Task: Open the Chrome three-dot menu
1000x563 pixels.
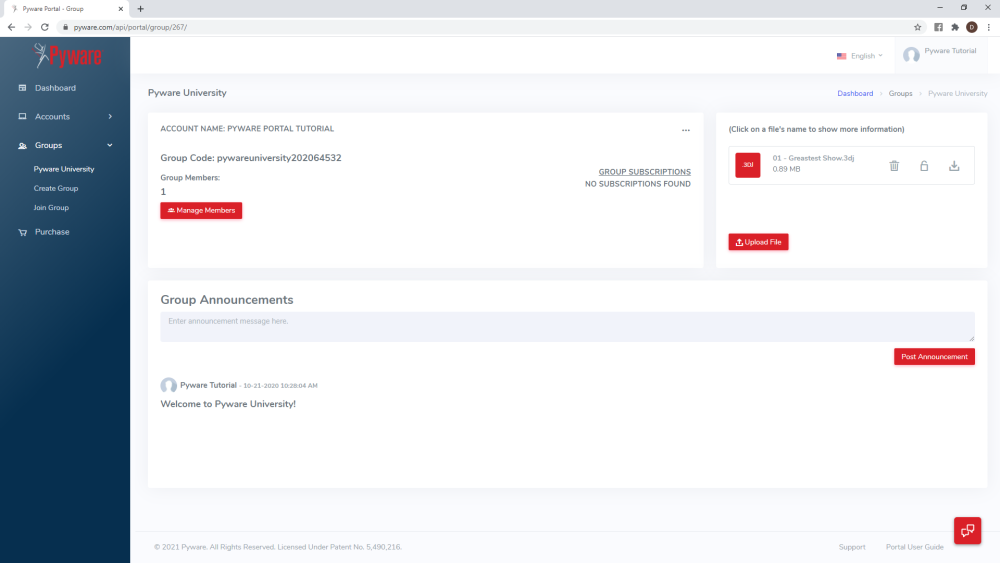Action: point(989,27)
